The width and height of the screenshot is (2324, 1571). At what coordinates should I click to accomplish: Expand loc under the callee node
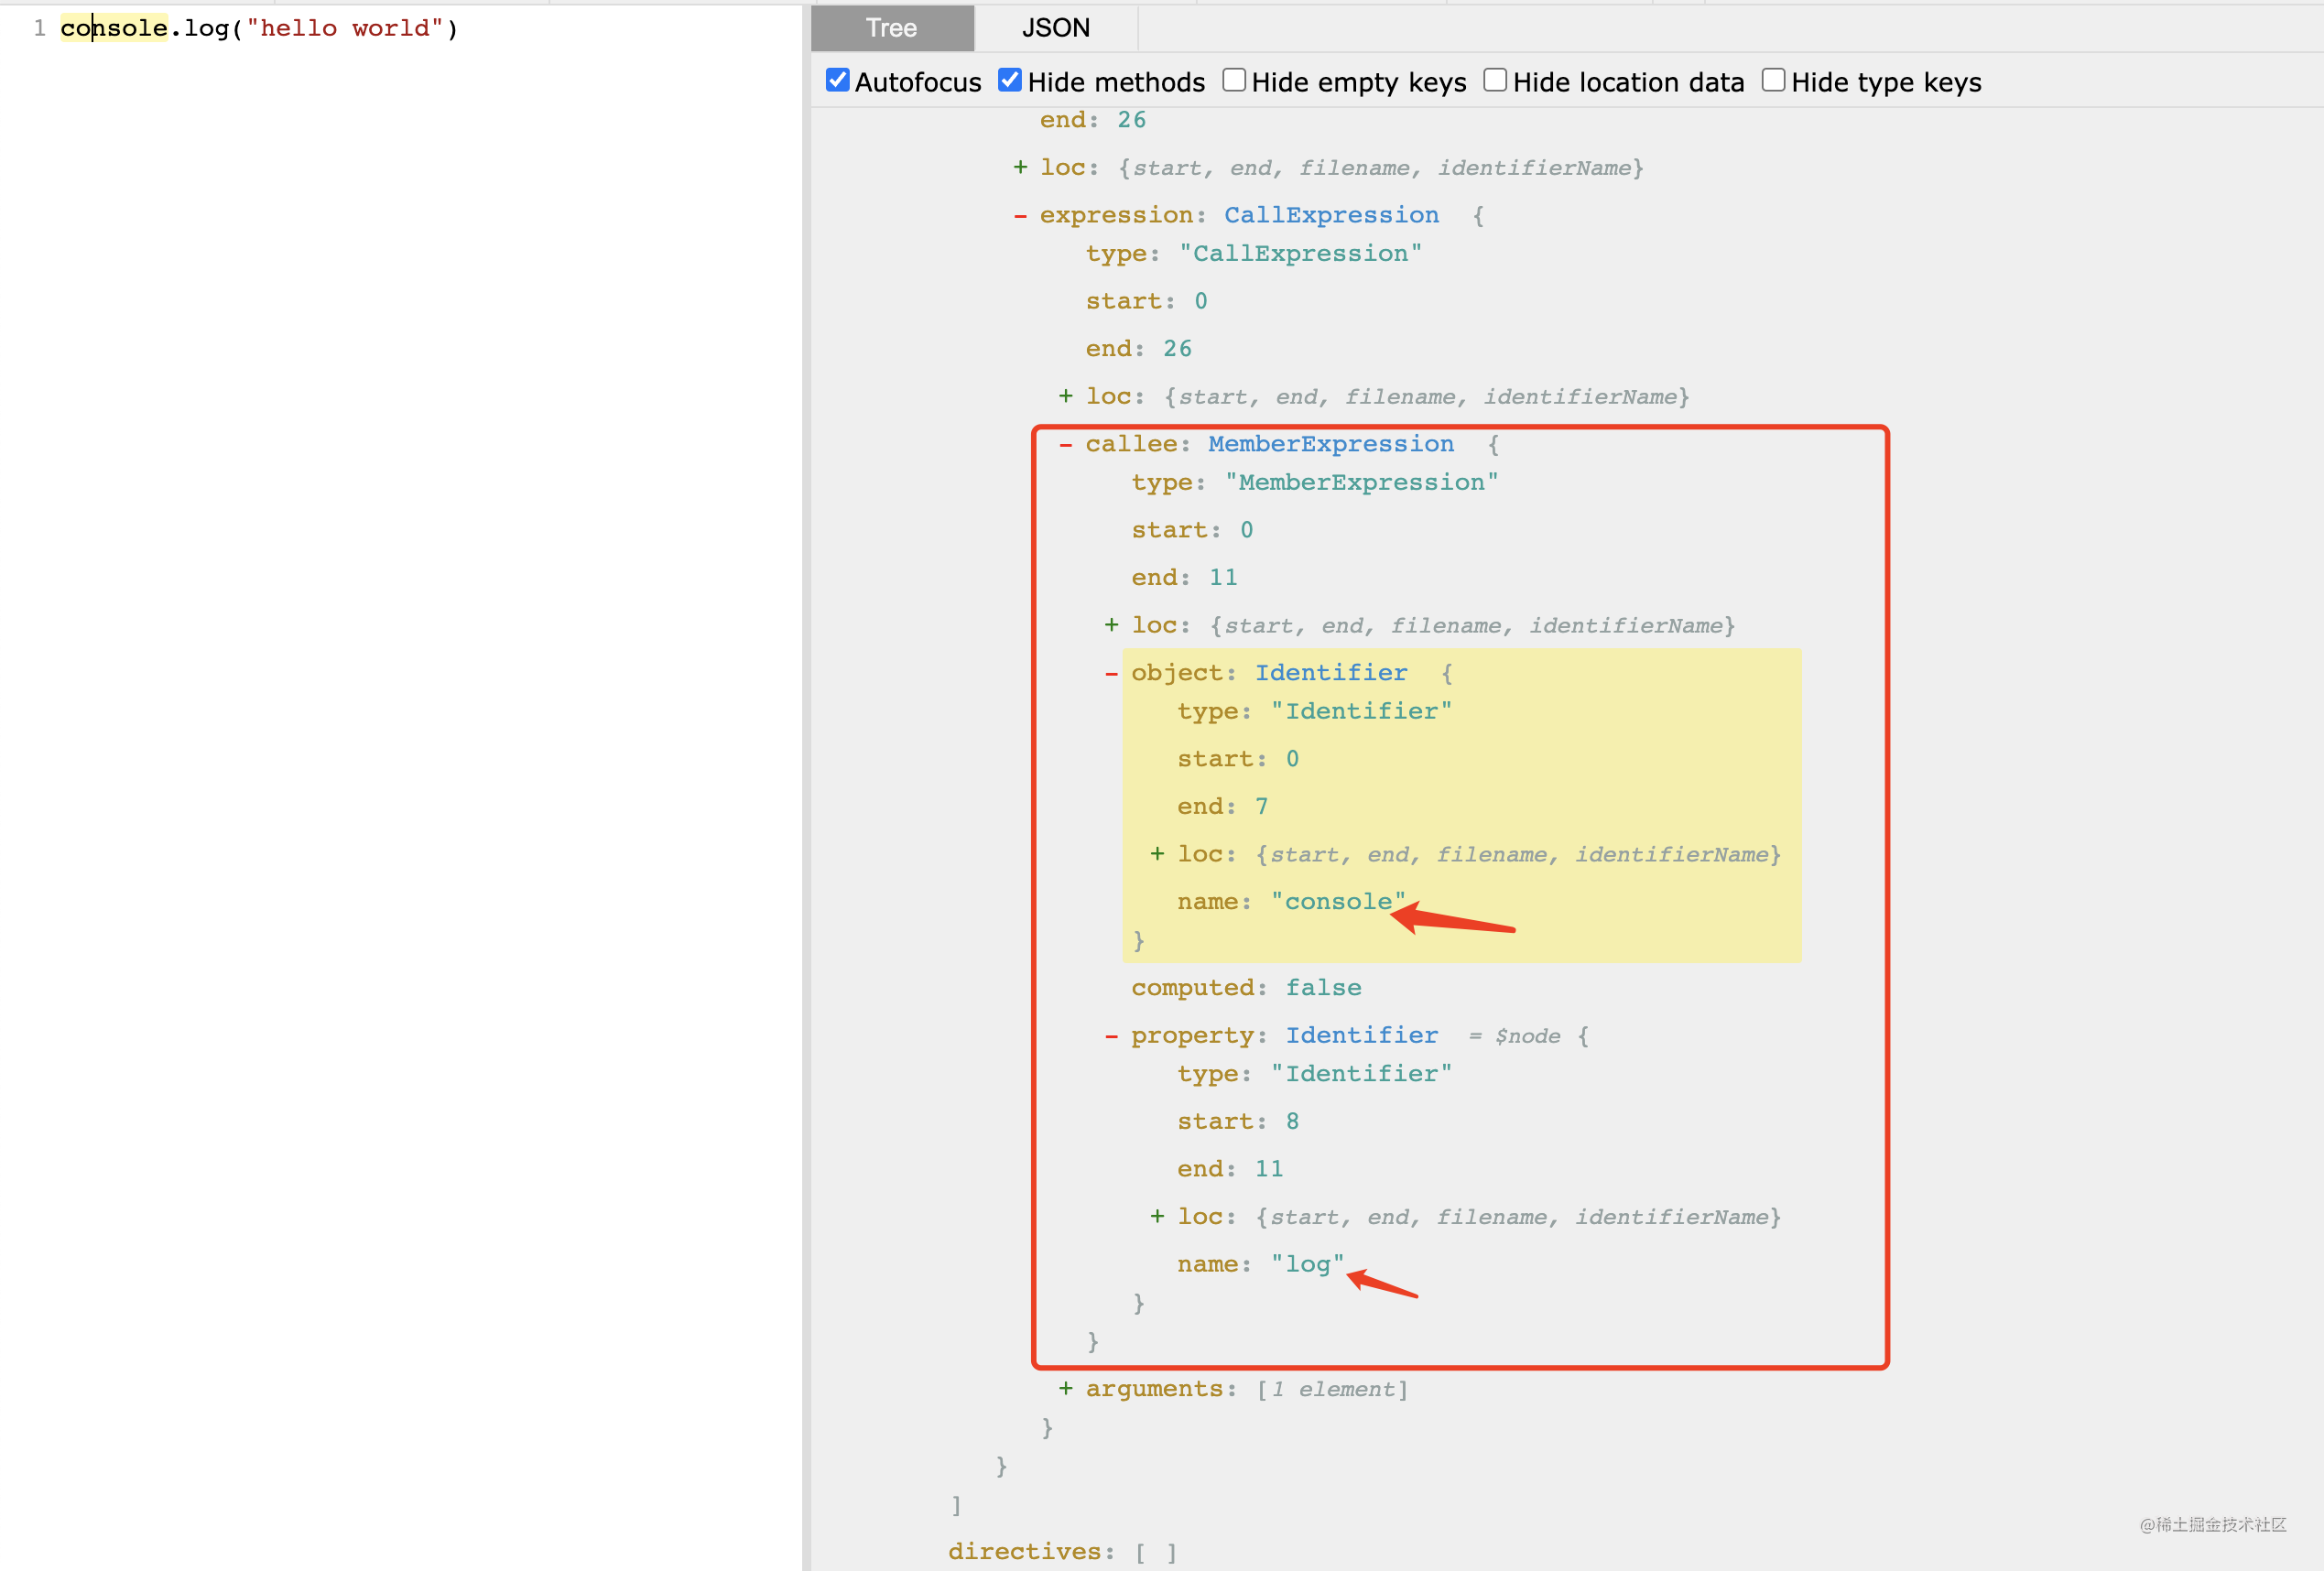pos(1111,625)
